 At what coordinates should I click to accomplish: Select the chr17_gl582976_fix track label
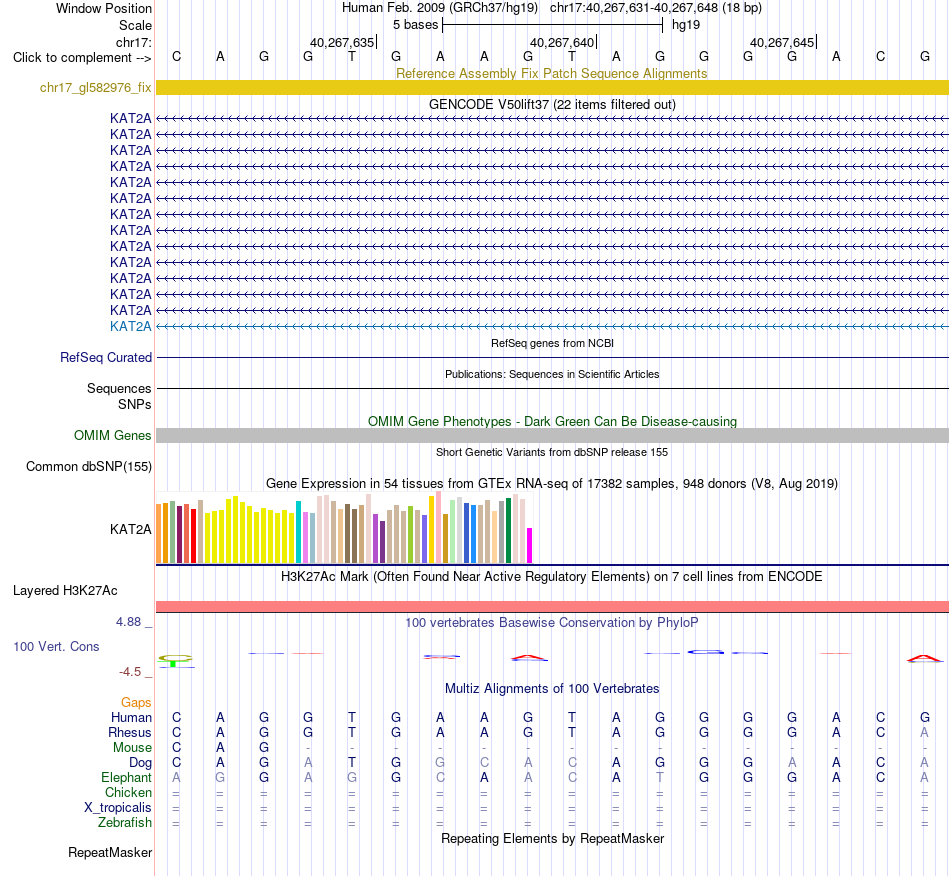point(96,87)
